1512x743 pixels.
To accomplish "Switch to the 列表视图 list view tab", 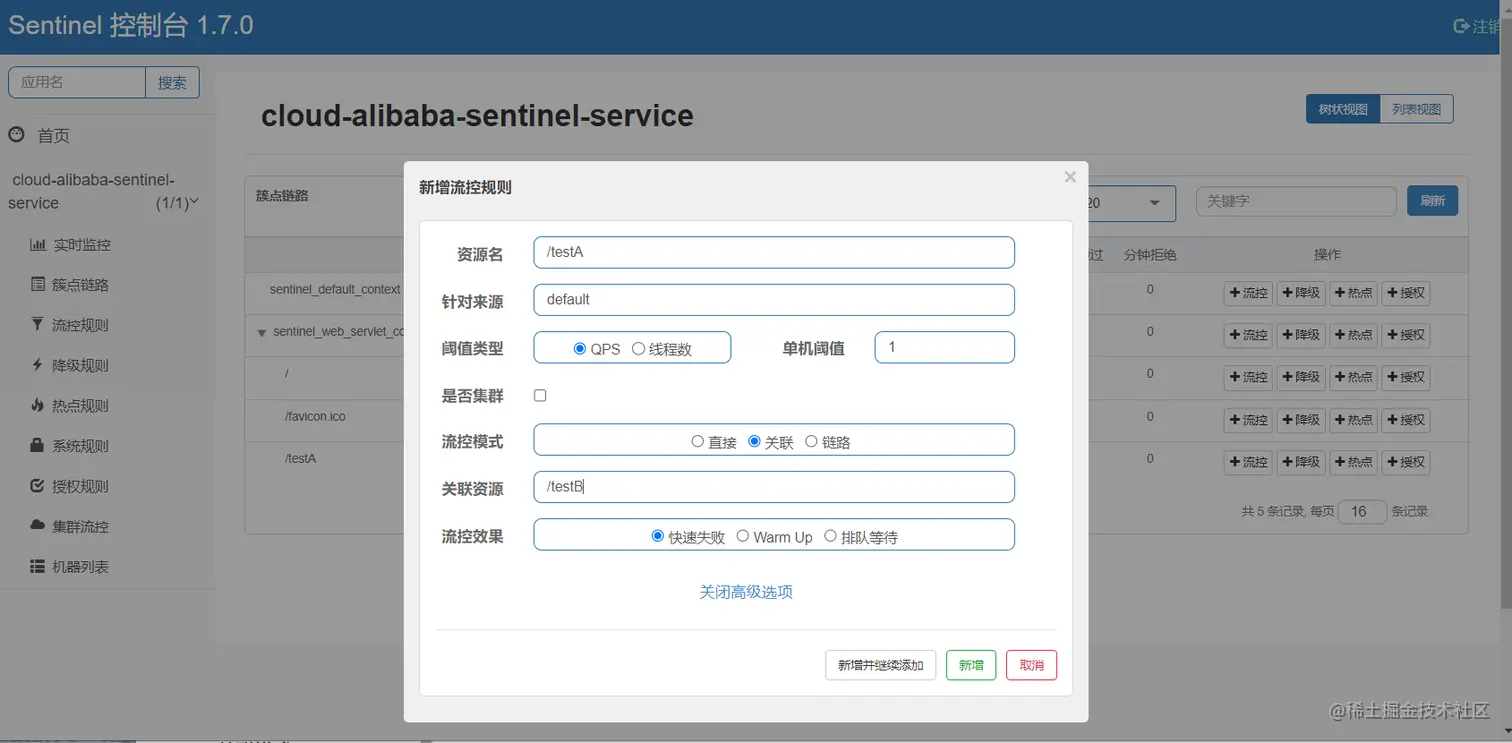I will [x=1417, y=109].
